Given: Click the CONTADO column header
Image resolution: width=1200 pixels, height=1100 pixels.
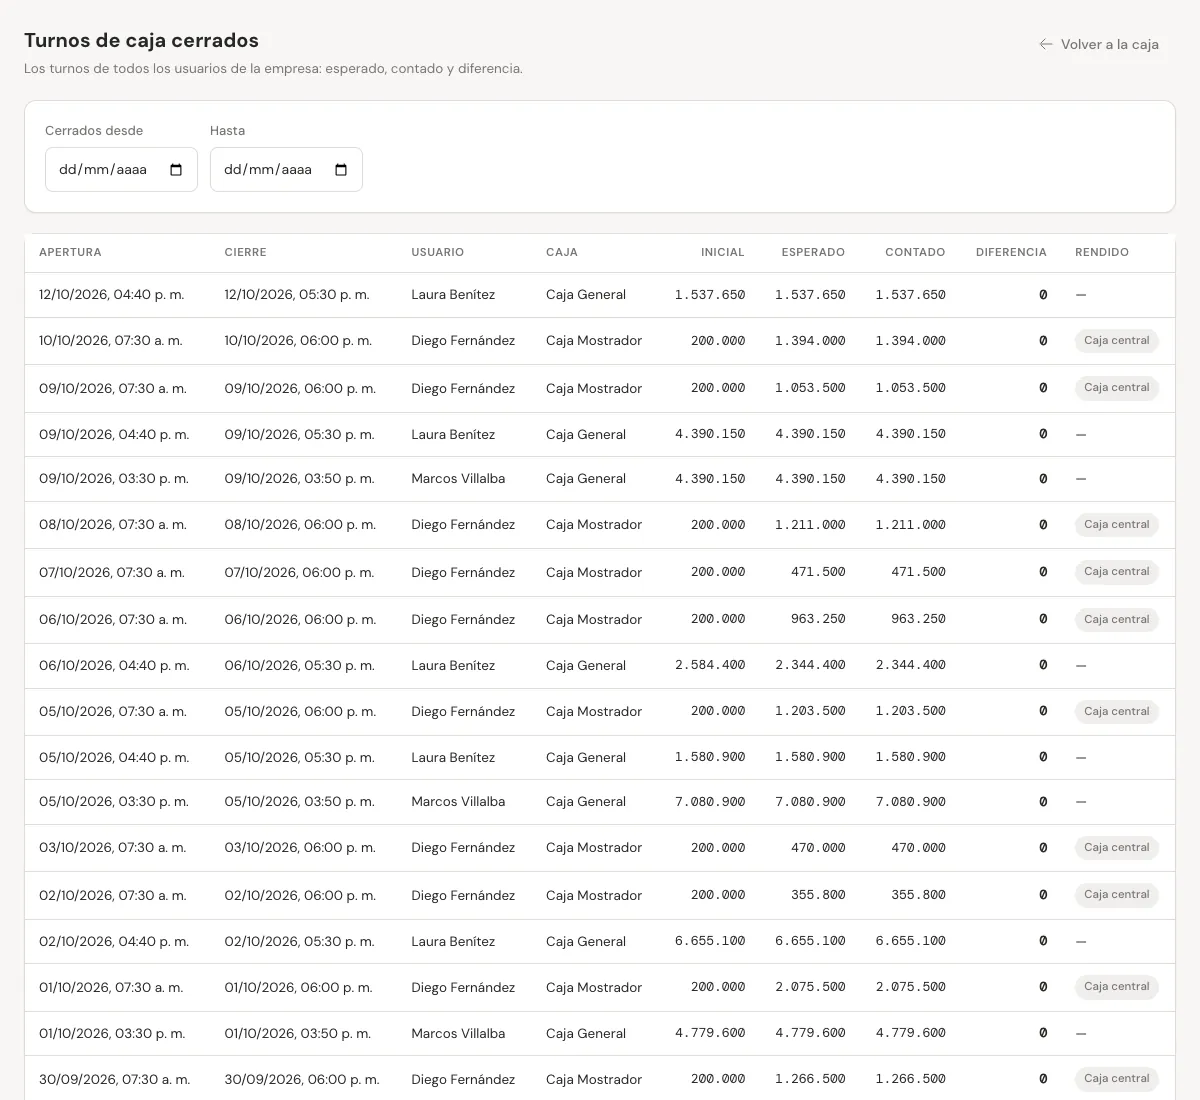Looking at the screenshot, I should (x=915, y=252).
